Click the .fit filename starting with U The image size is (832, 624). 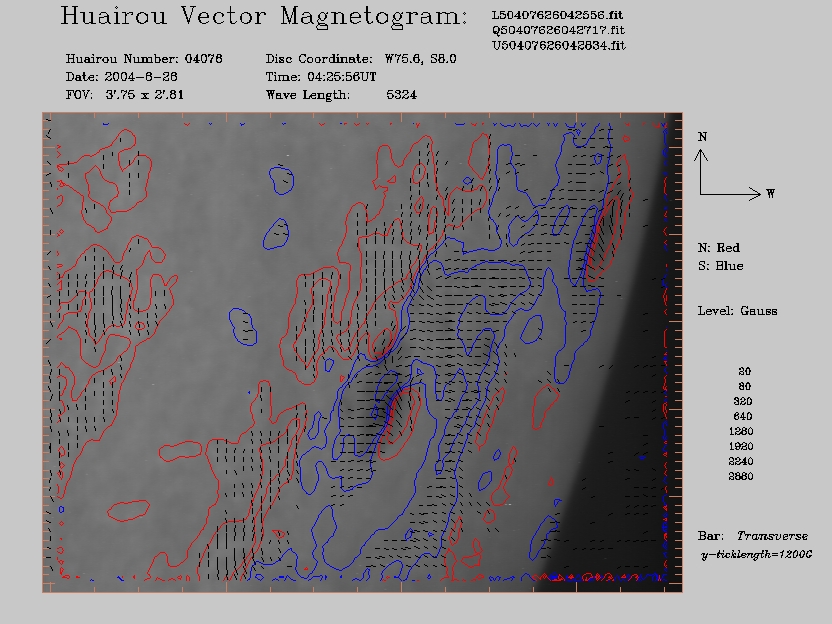[x=558, y=46]
